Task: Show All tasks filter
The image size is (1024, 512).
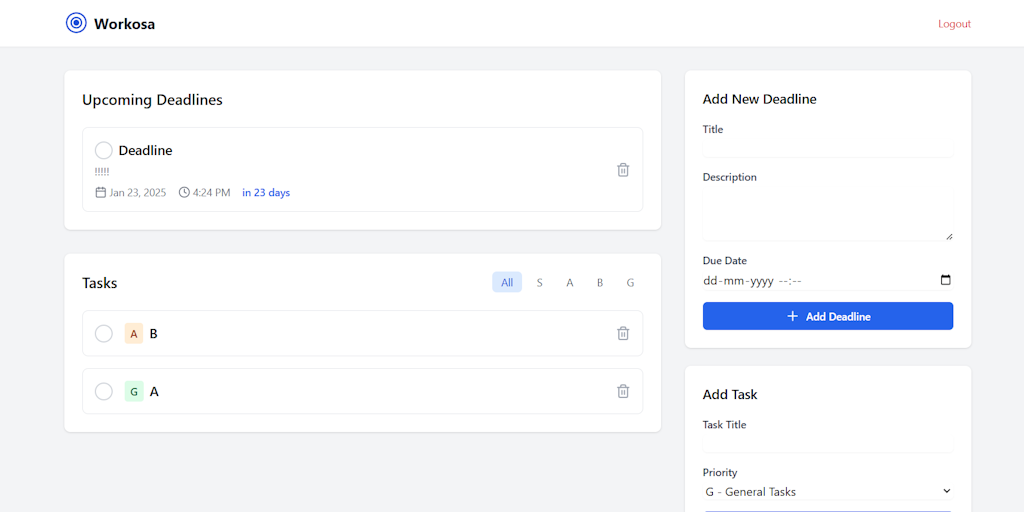Action: pos(507,283)
